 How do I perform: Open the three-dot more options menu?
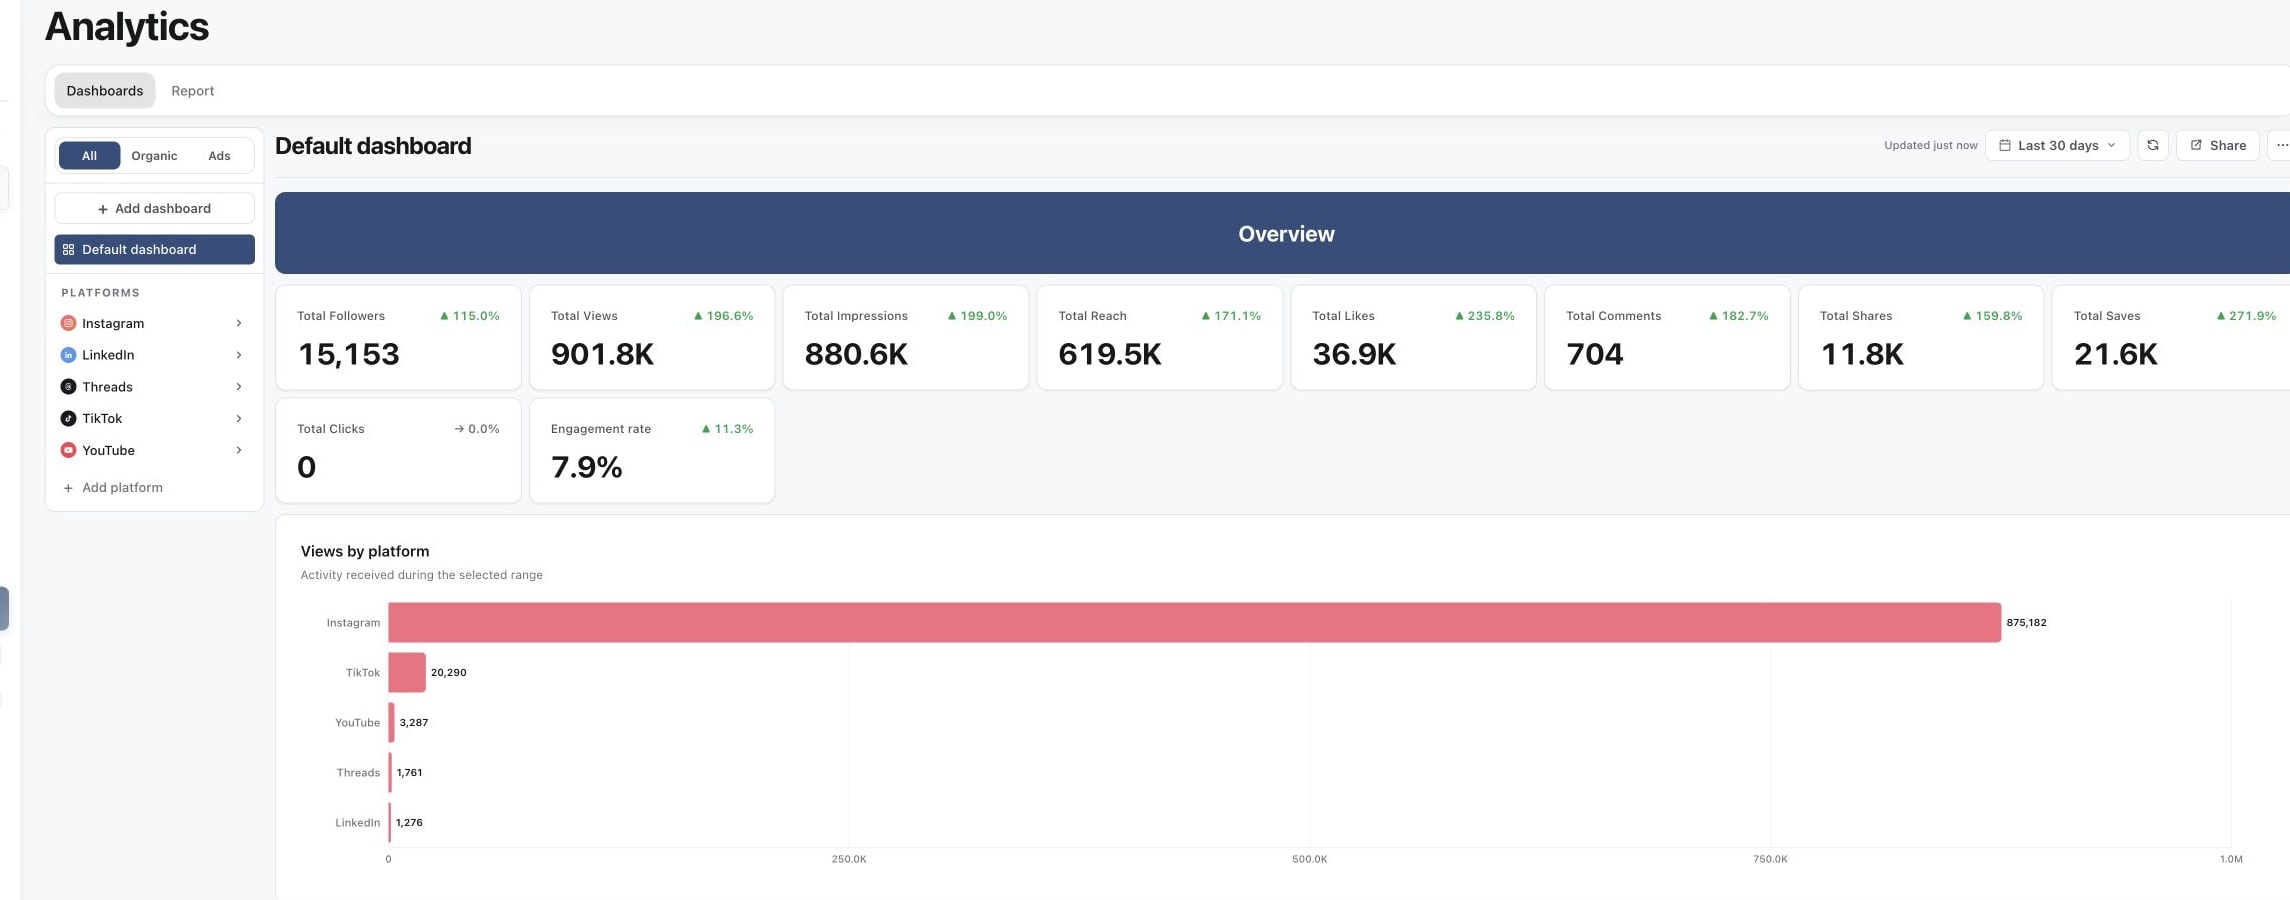(2281, 145)
